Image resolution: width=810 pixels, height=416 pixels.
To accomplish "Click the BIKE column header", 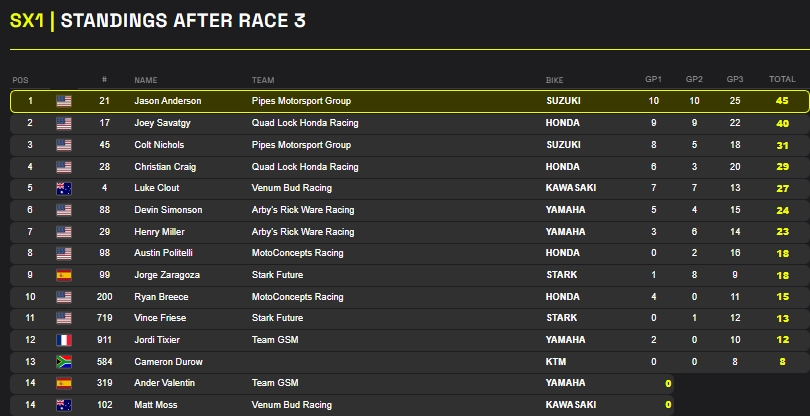I will click(555, 79).
